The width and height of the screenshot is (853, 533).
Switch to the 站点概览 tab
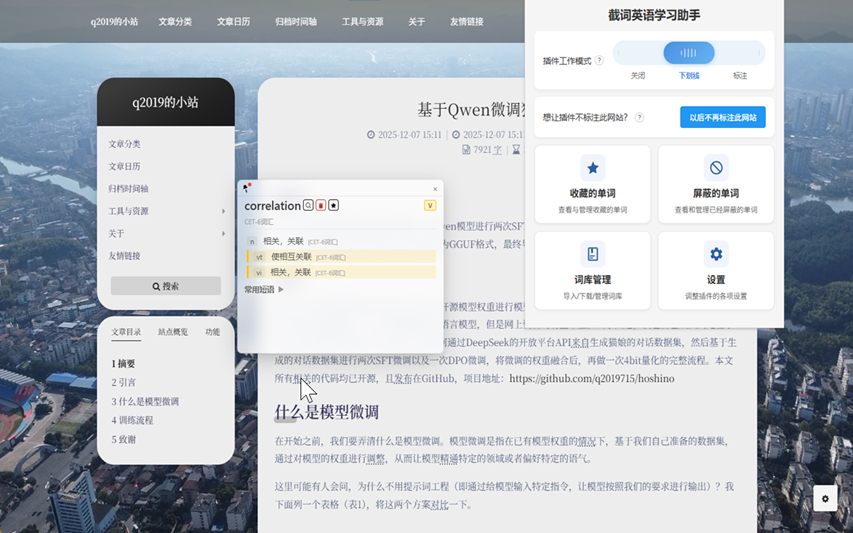point(173,332)
